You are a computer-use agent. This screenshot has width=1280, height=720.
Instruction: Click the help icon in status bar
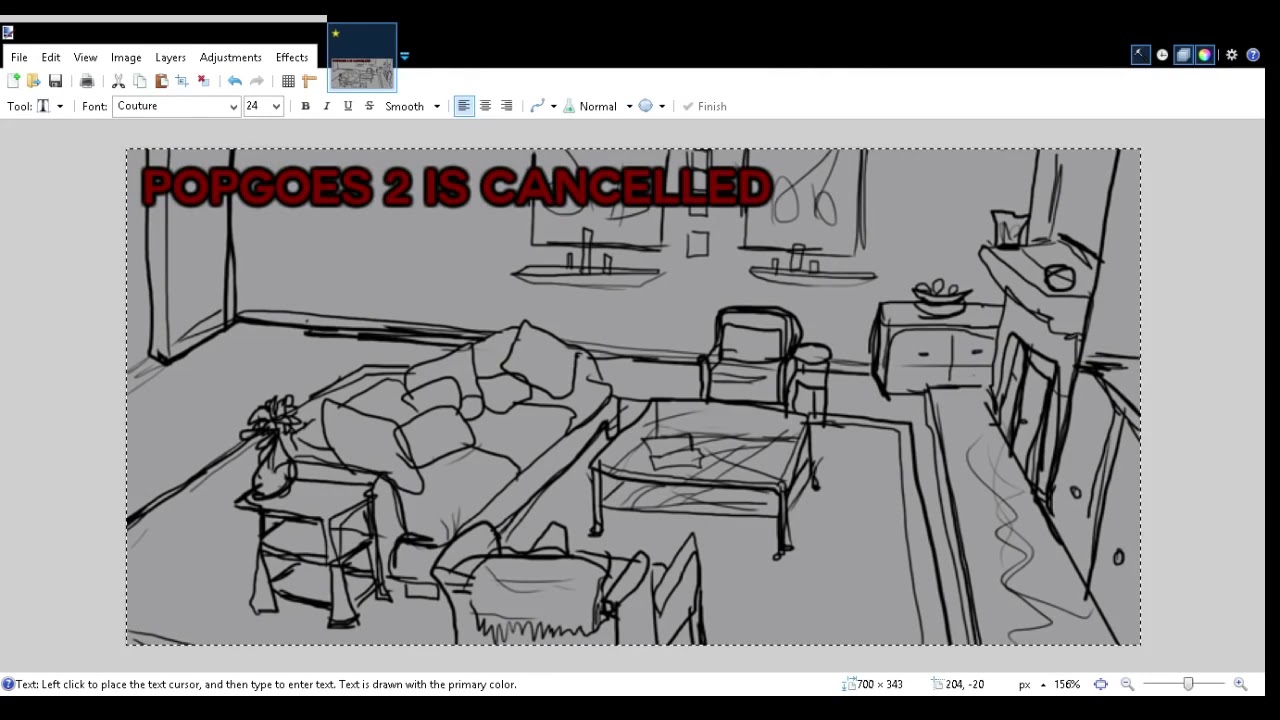8,685
